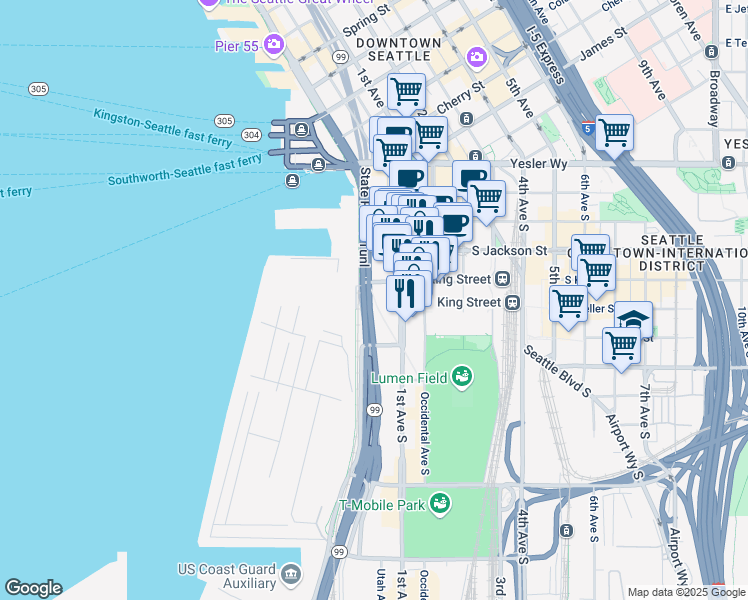Viewport: 748px width, 600px height.
Task: Select the upper King Street station icon
Action: [x=502, y=279]
